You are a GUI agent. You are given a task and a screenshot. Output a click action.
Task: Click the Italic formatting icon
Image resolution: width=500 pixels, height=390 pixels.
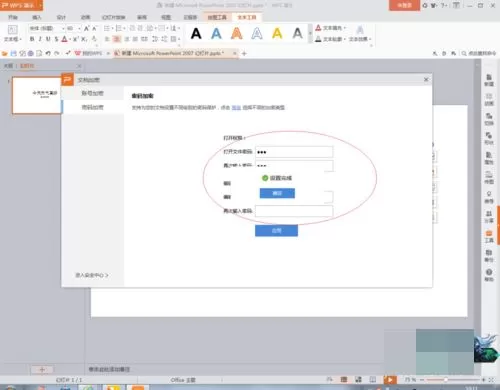coord(40,39)
